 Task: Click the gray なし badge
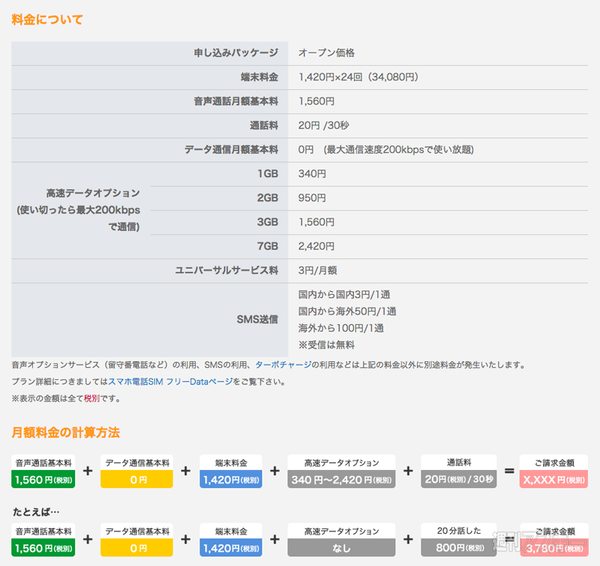[x=341, y=548]
